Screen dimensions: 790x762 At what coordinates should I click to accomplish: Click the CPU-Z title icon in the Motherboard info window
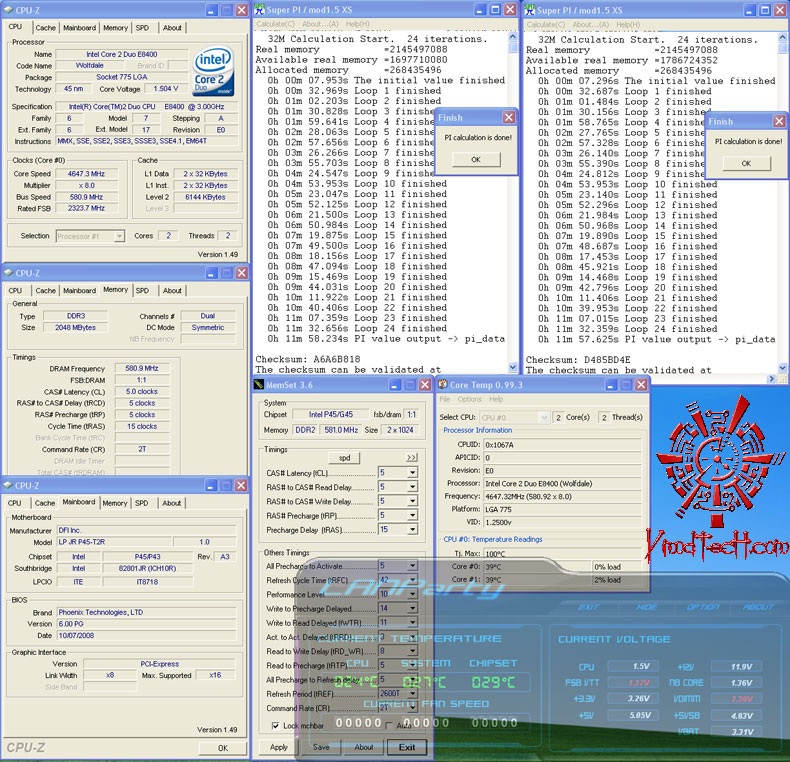coord(9,485)
